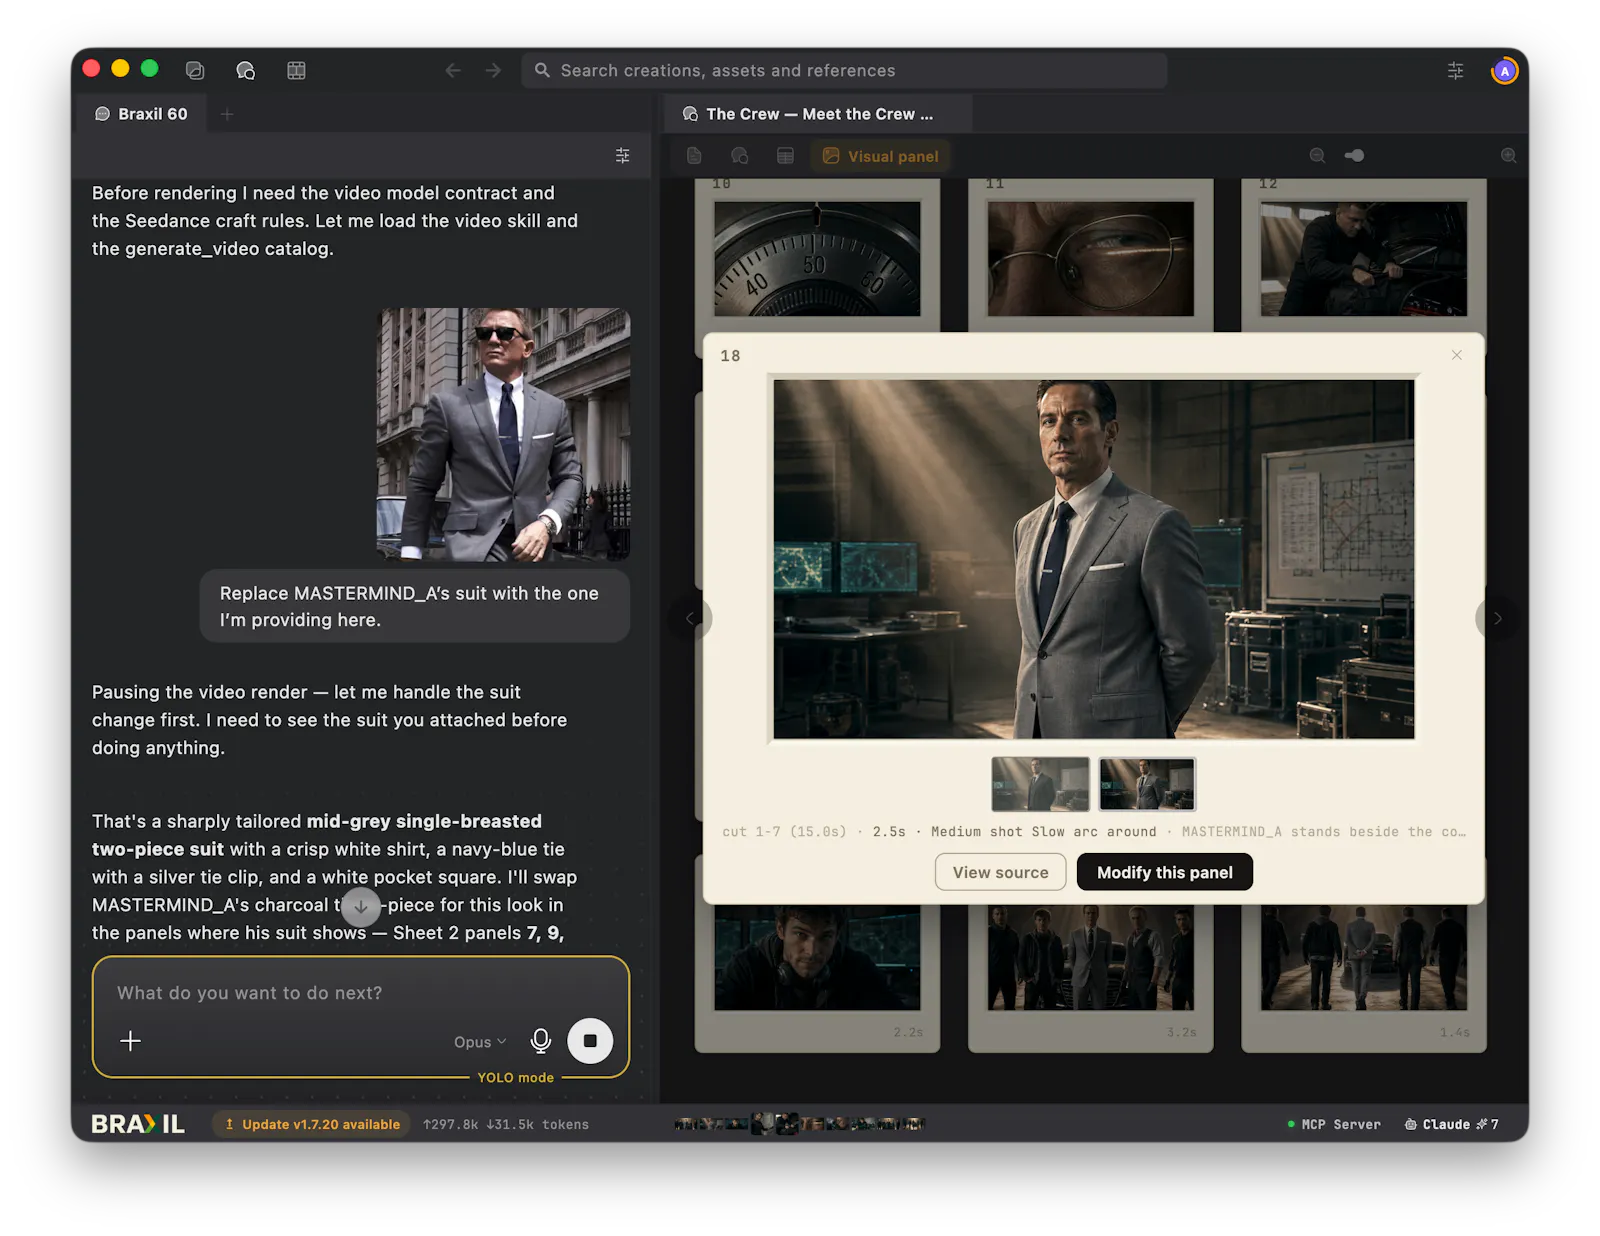Open panel 11 glasses close-up thumbnail
The width and height of the screenshot is (1600, 1236).
click(x=1090, y=259)
